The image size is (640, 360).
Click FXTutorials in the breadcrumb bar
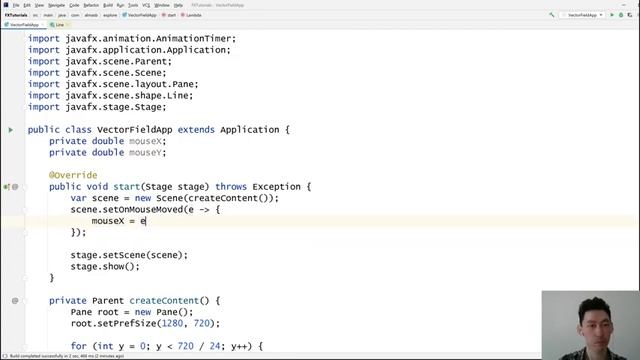coord(16,15)
